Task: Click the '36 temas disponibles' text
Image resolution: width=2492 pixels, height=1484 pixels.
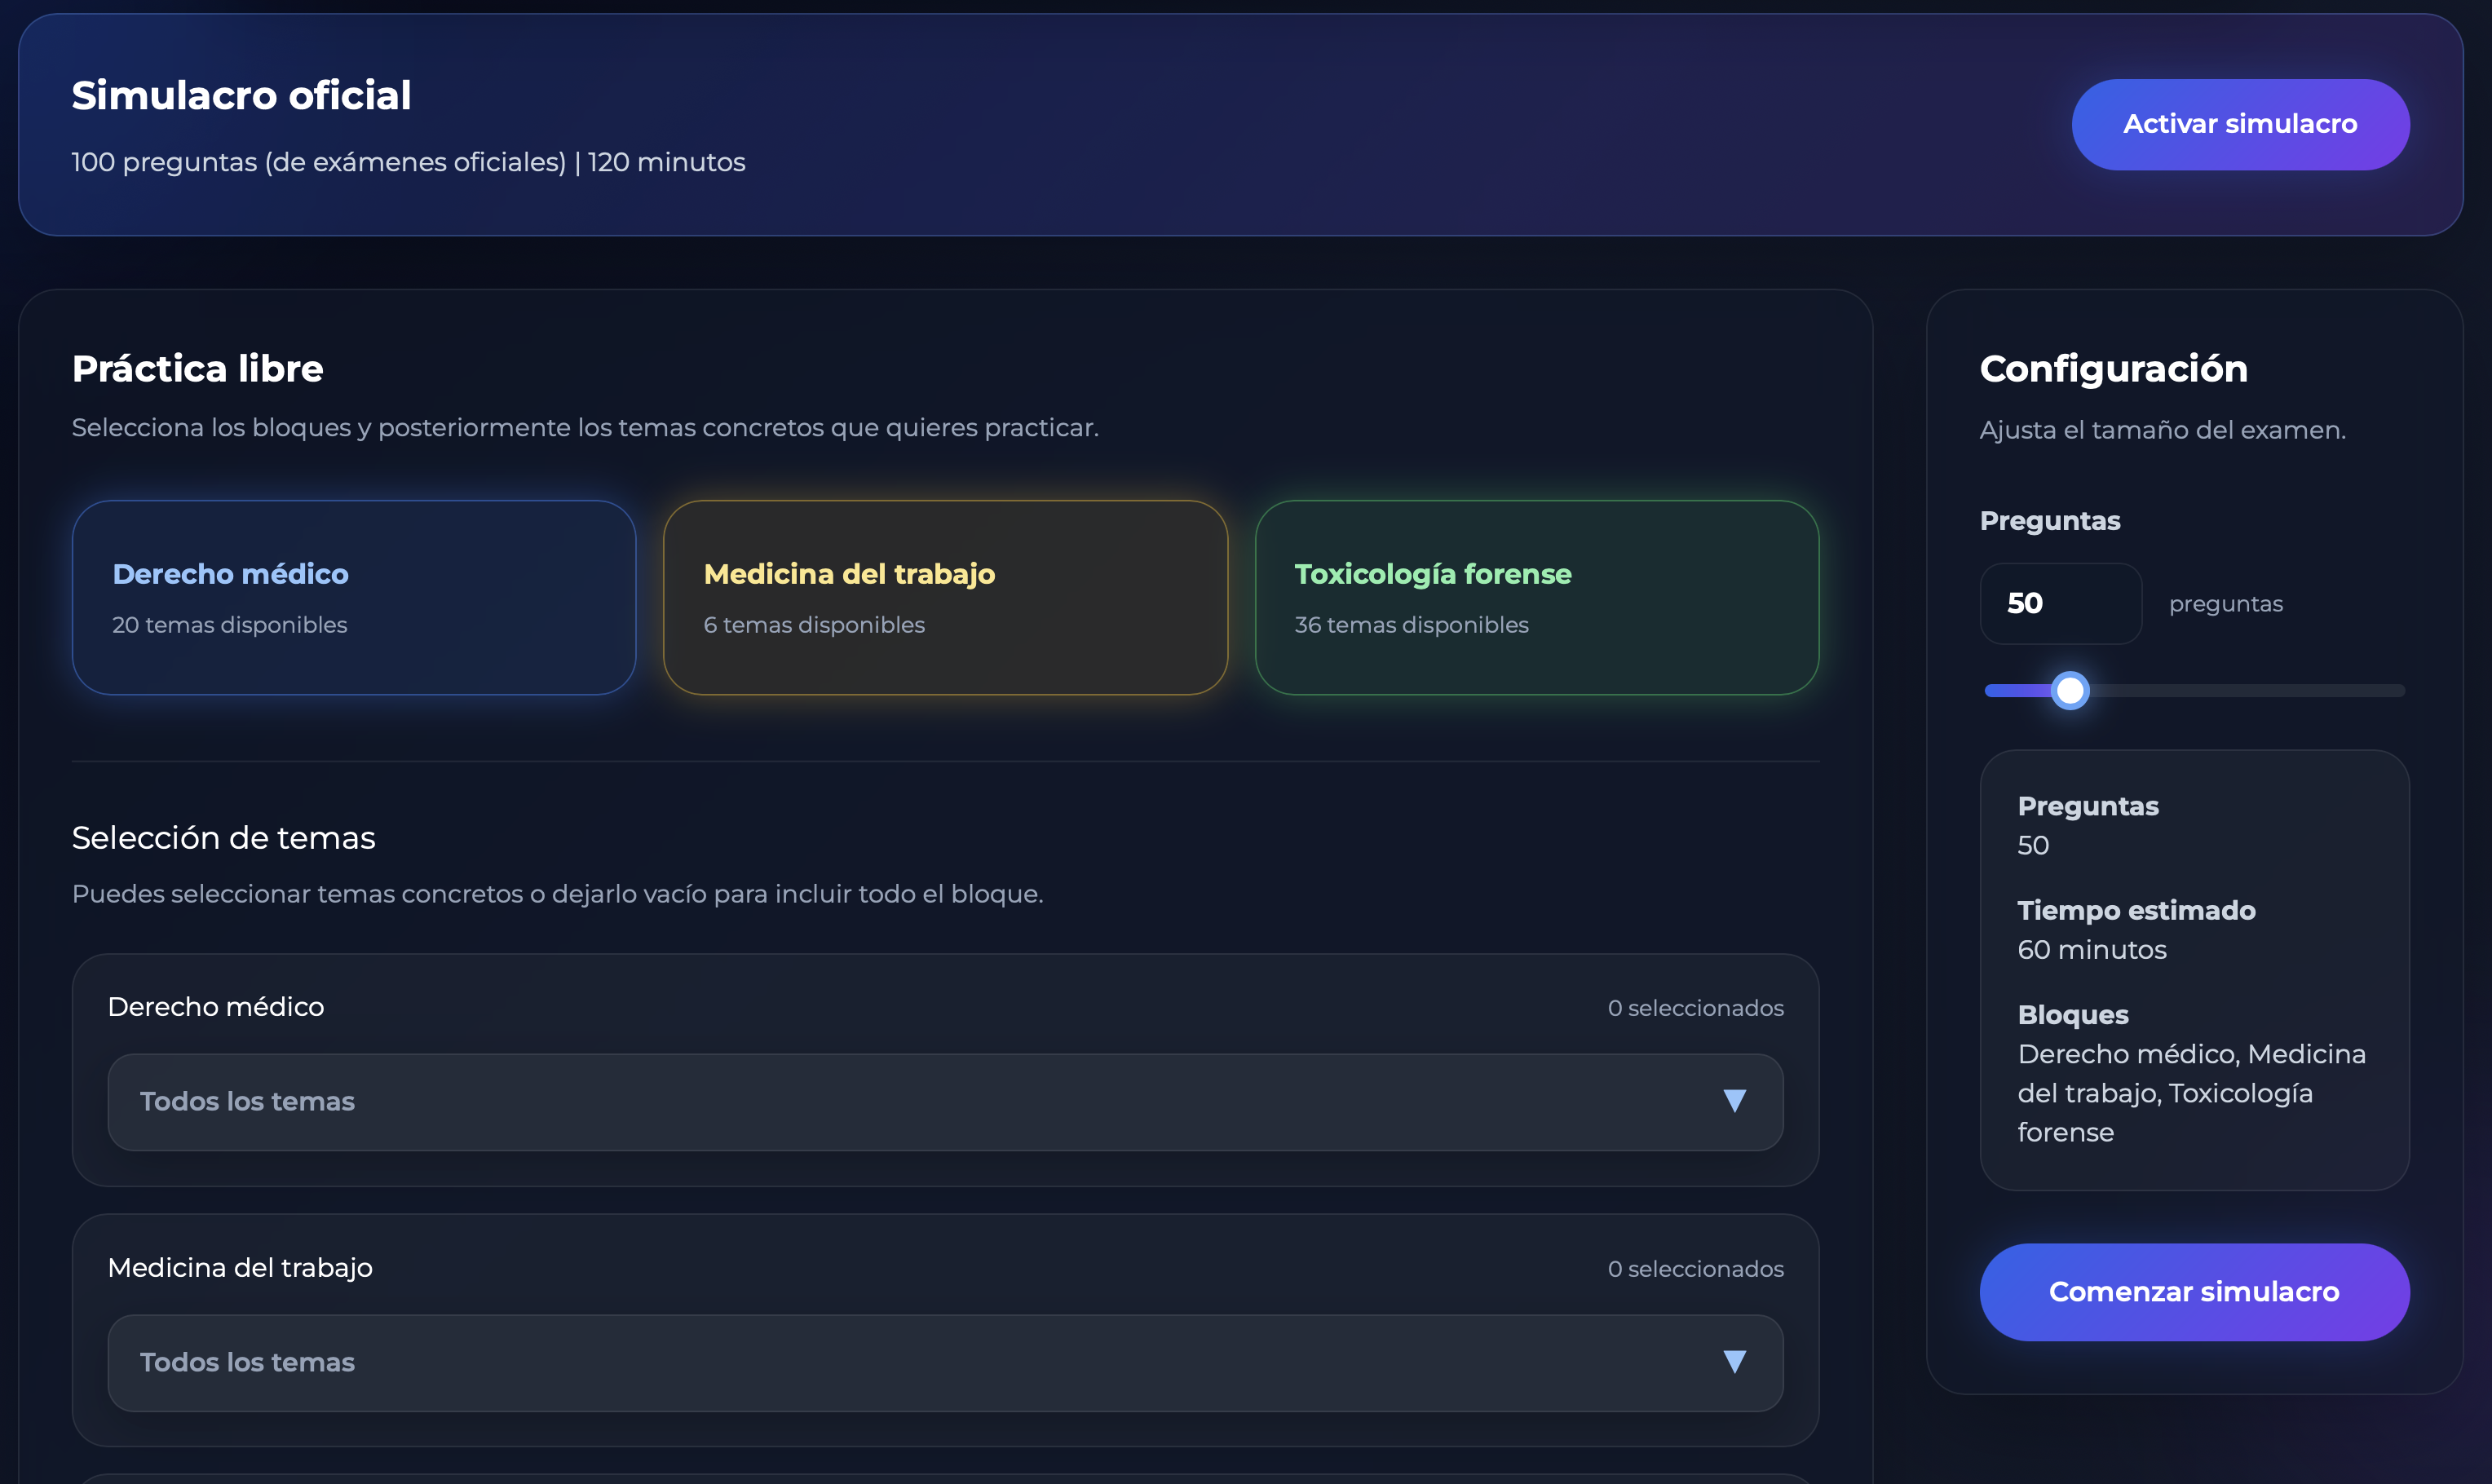Action: tap(1412, 625)
